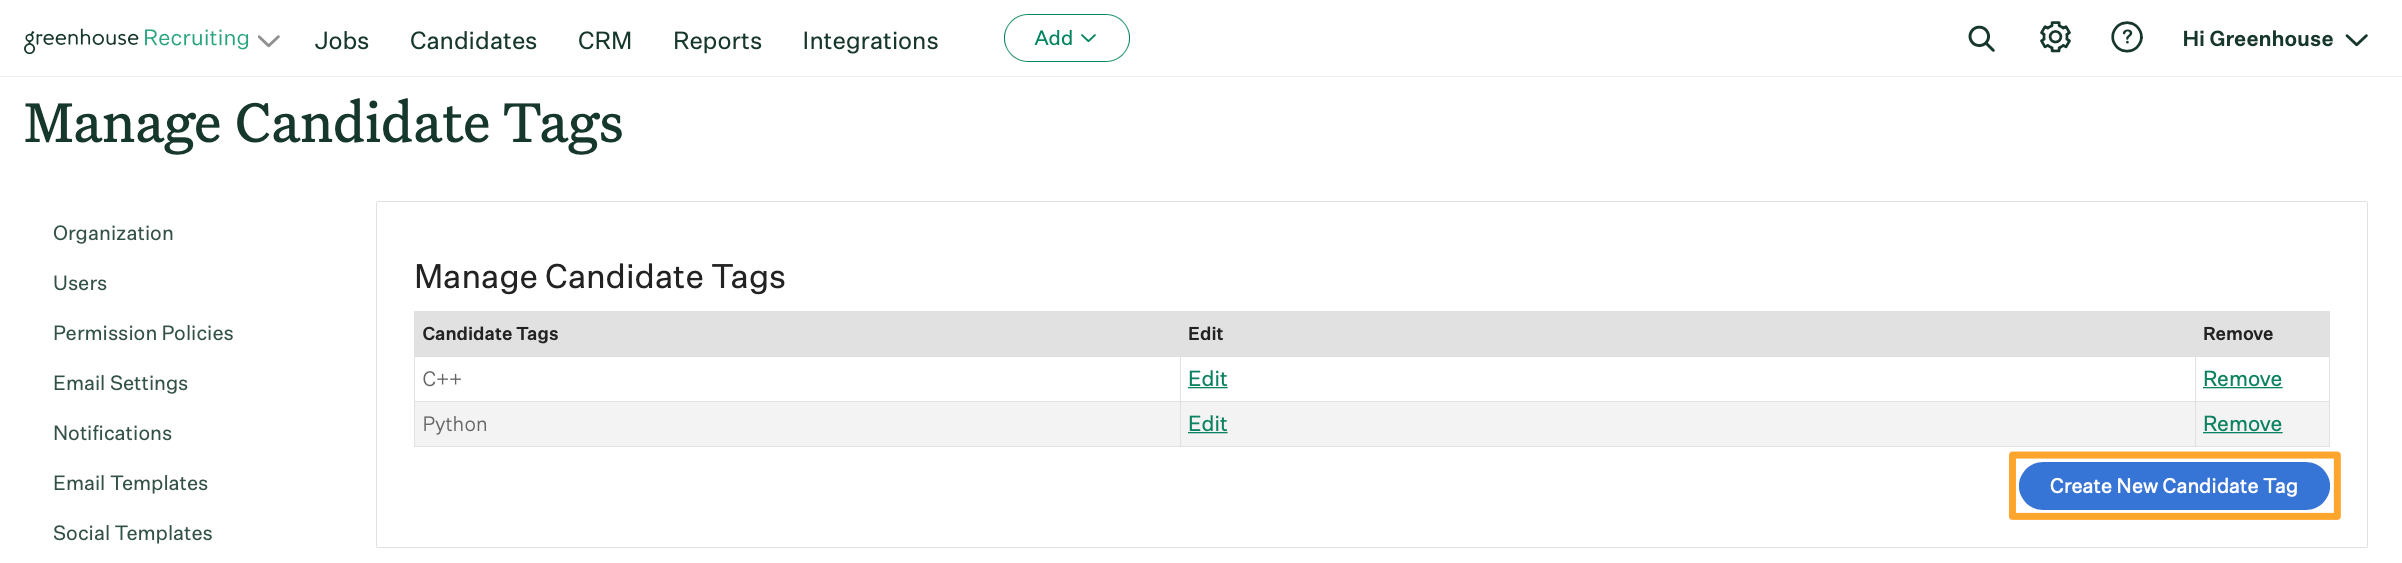Image resolution: width=2402 pixels, height=563 pixels.
Task: Remove the Python candidate tag
Action: coord(2242,424)
